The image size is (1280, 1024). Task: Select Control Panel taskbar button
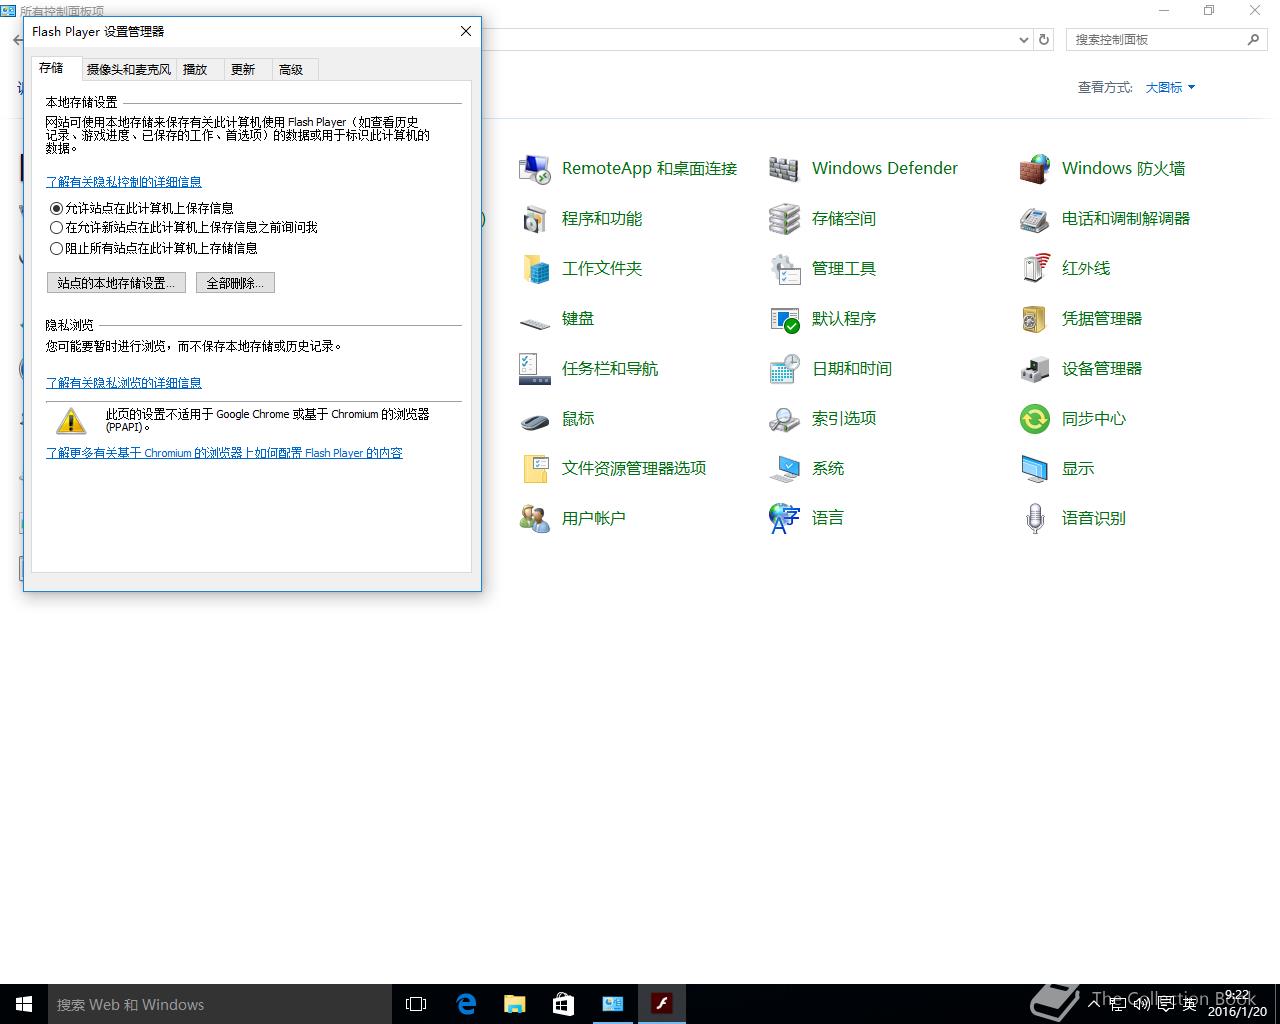coord(612,1004)
